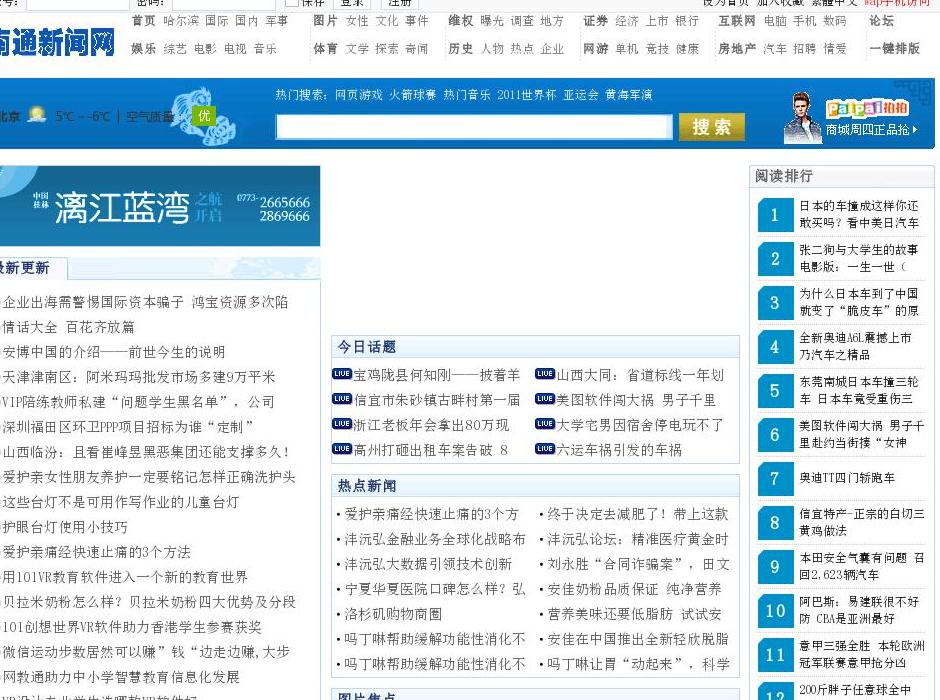Click LIVE icon before 美图软件闯大祸 in 今日话题
The height and width of the screenshot is (700, 940).
pyautogui.click(x=545, y=399)
